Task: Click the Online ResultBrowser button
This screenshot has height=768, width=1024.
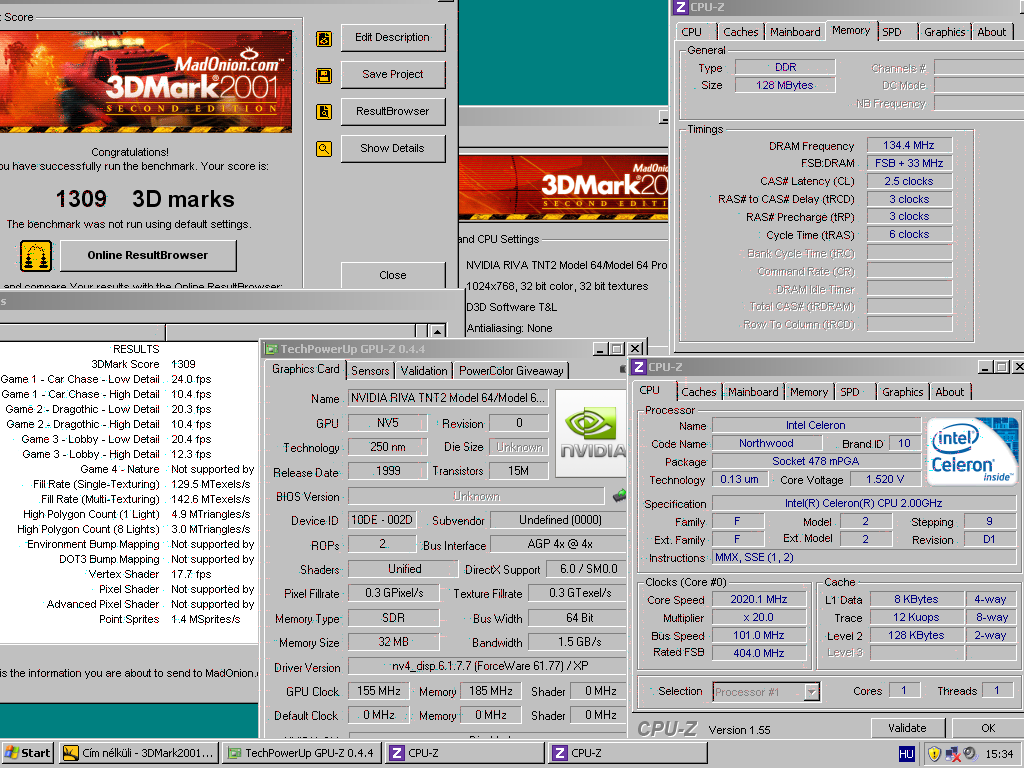Action: [148, 255]
